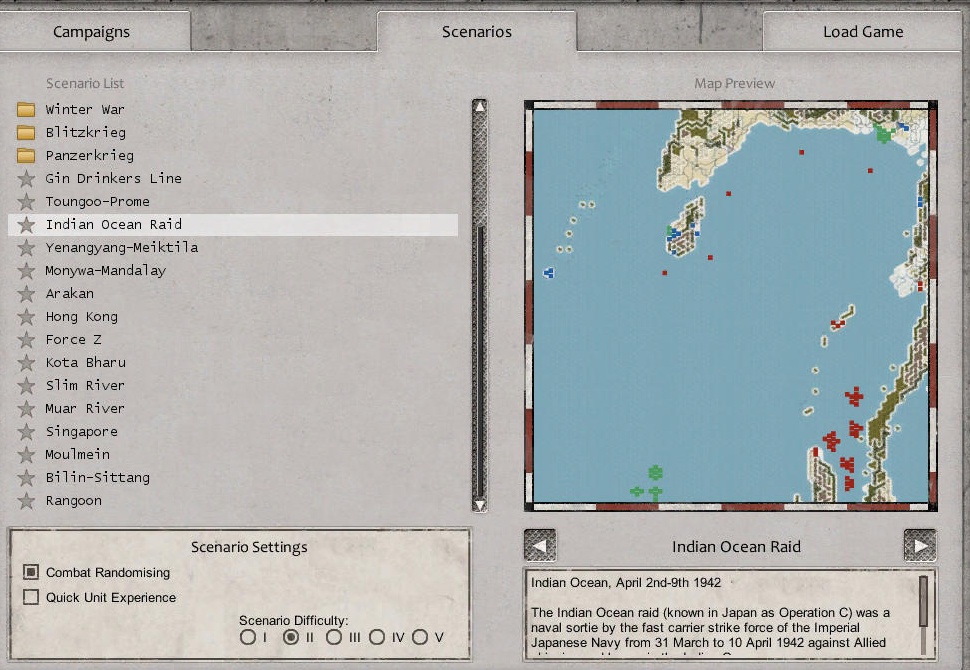
Task: Open the Panzerkrieg folder icon
Action: [26, 156]
